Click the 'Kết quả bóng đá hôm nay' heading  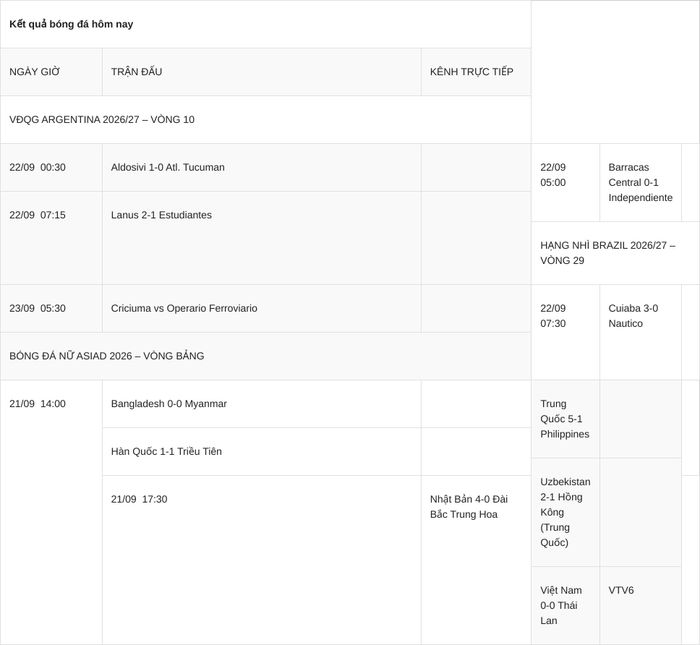click(x=71, y=24)
